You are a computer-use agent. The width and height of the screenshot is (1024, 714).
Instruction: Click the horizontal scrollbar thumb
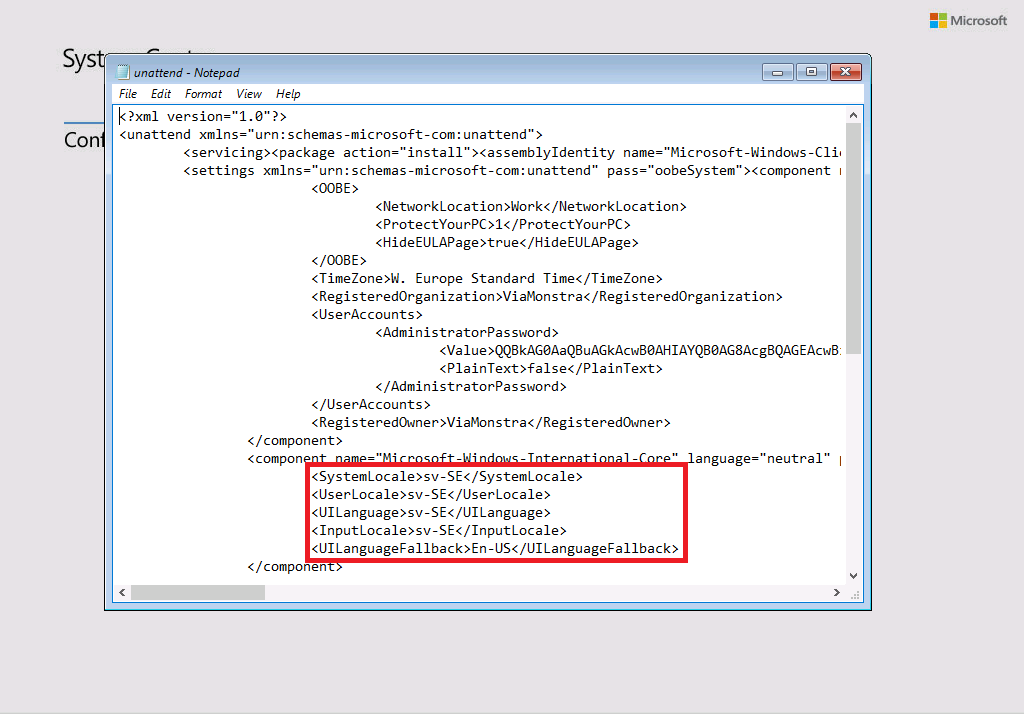tap(198, 592)
